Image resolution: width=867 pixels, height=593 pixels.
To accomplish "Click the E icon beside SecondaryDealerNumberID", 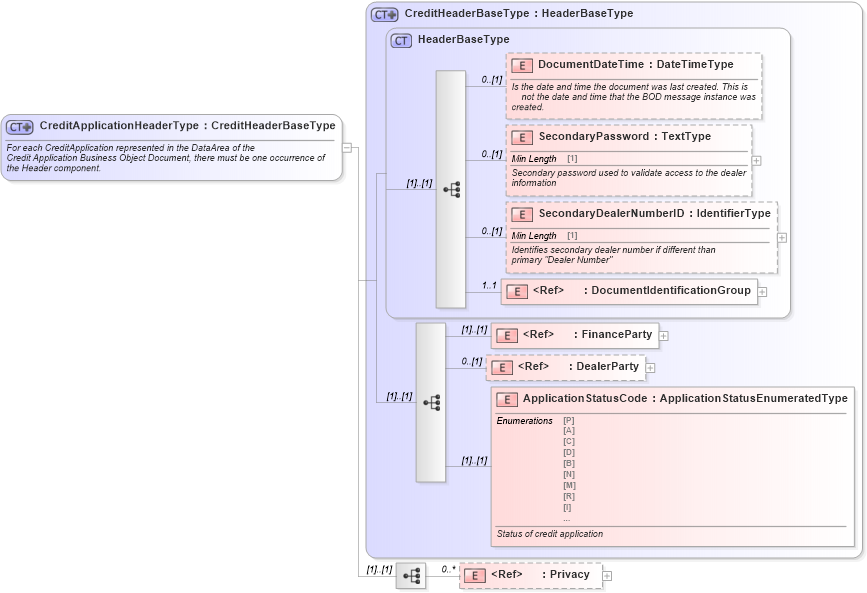I will (x=521, y=214).
